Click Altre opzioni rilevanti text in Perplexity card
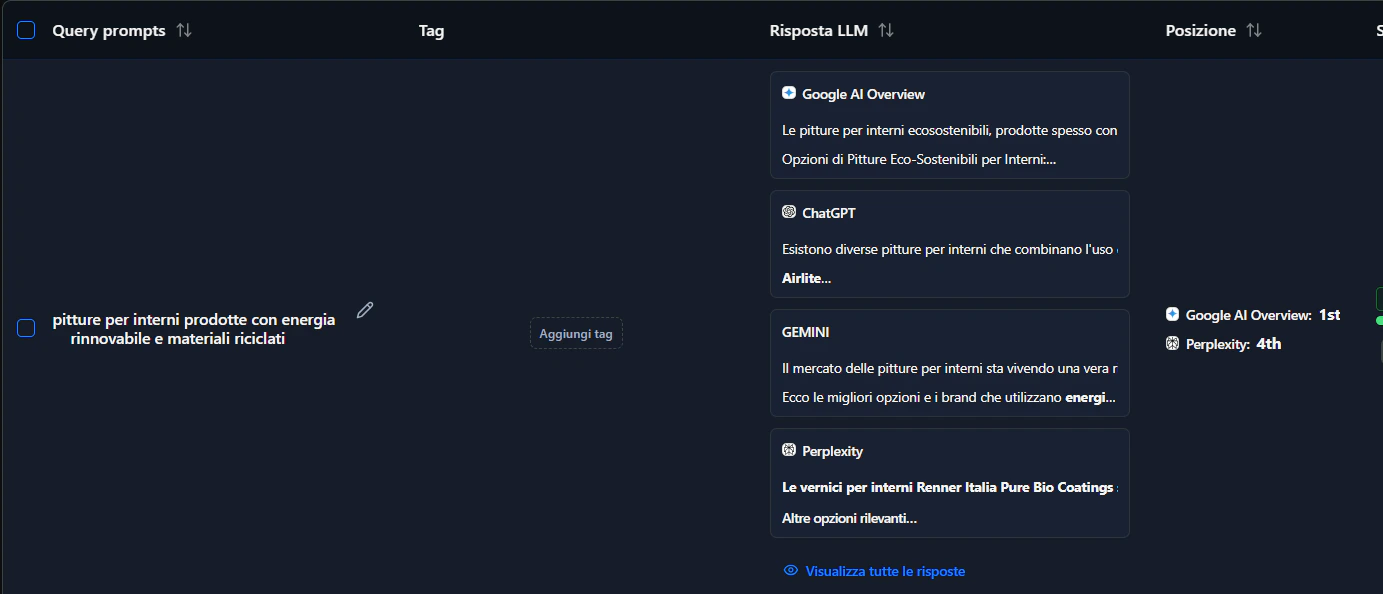The image size is (1383, 594). [x=849, y=518]
